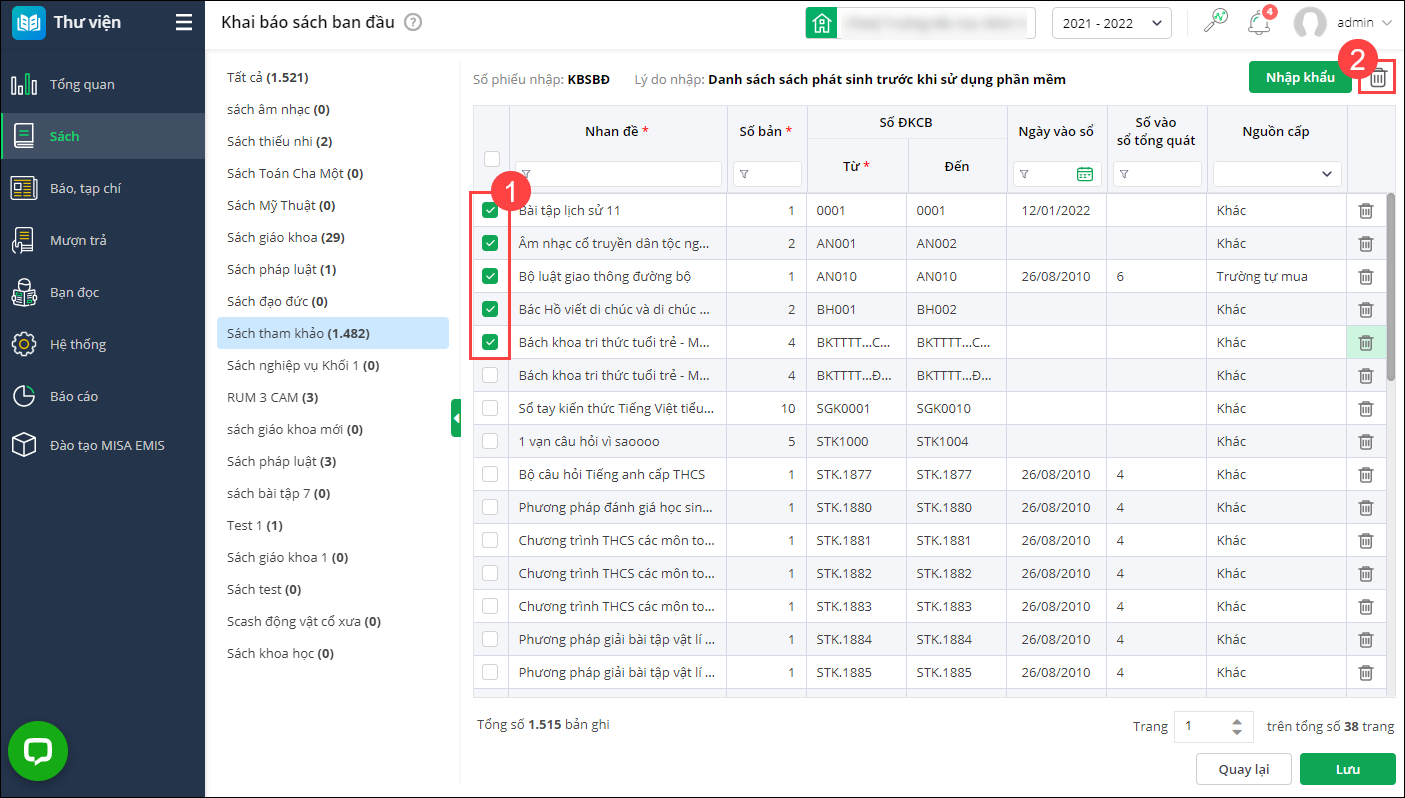
Task: Delete the row Bộ luật giao thông đường bộ
Action: click(1365, 277)
